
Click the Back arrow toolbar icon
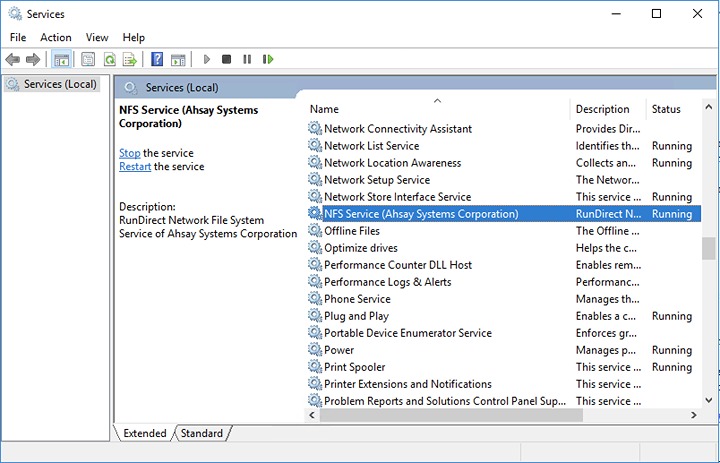tap(12, 60)
